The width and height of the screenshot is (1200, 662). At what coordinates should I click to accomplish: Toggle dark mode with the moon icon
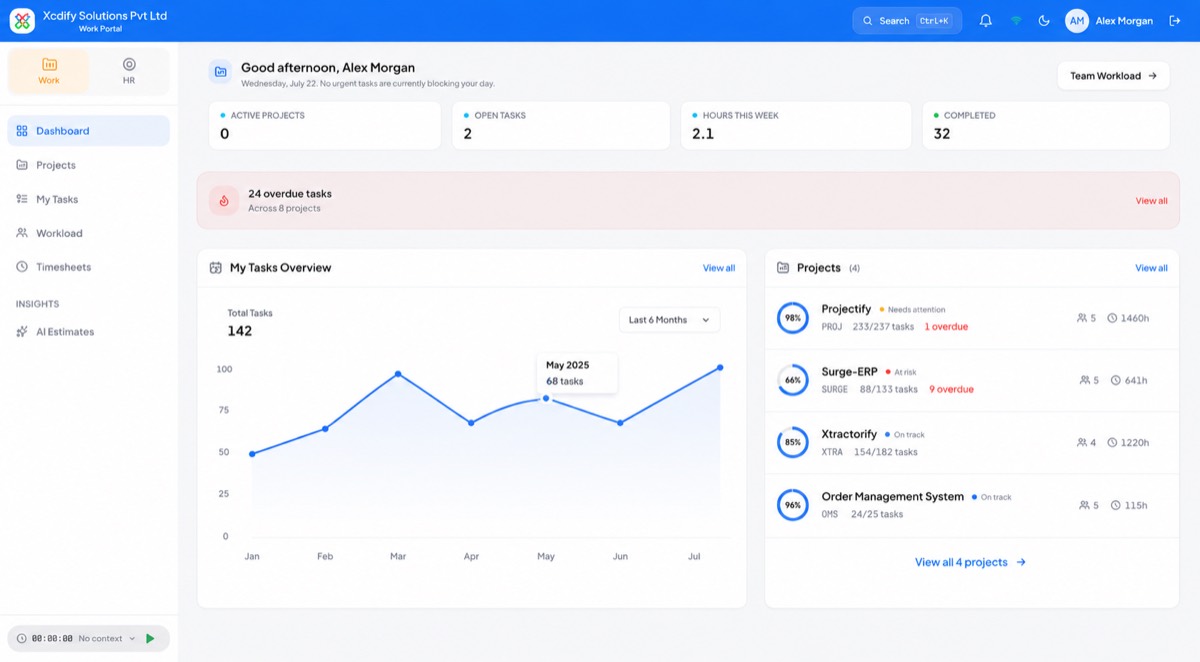point(1044,21)
